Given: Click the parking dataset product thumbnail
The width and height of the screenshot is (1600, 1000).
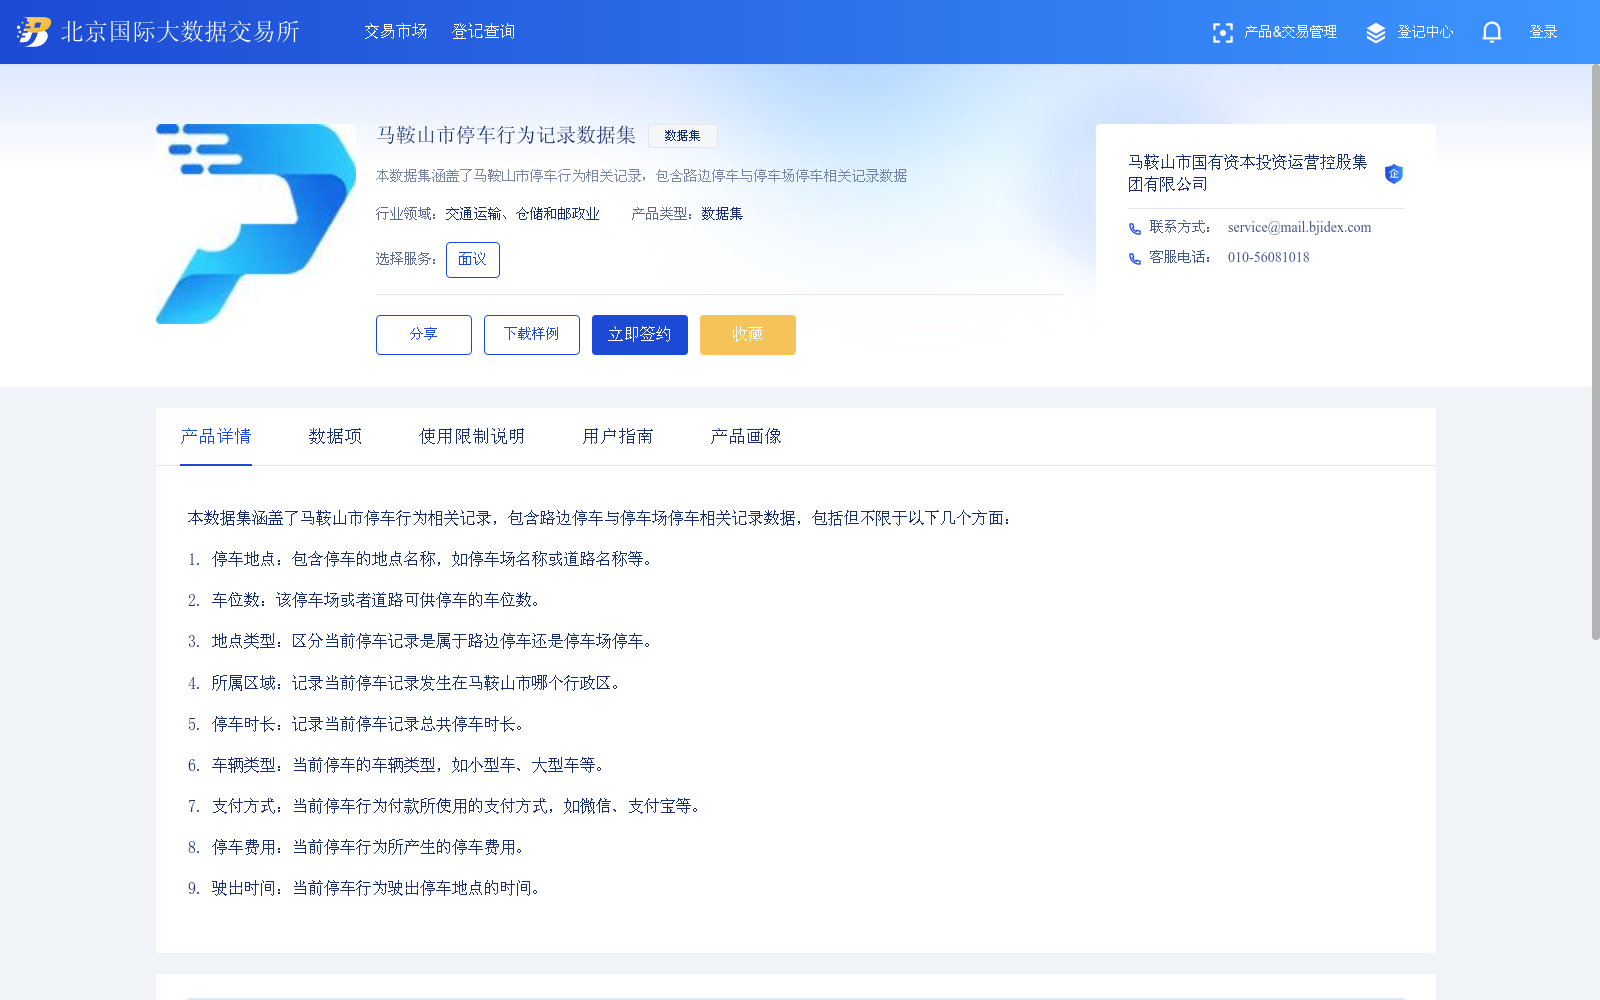Looking at the screenshot, I should 256,224.
